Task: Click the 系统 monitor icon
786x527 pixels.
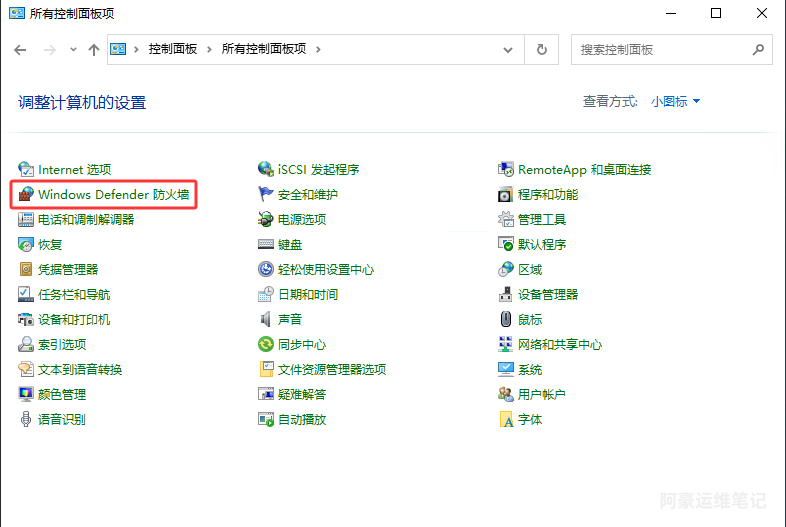Action: tap(506, 370)
